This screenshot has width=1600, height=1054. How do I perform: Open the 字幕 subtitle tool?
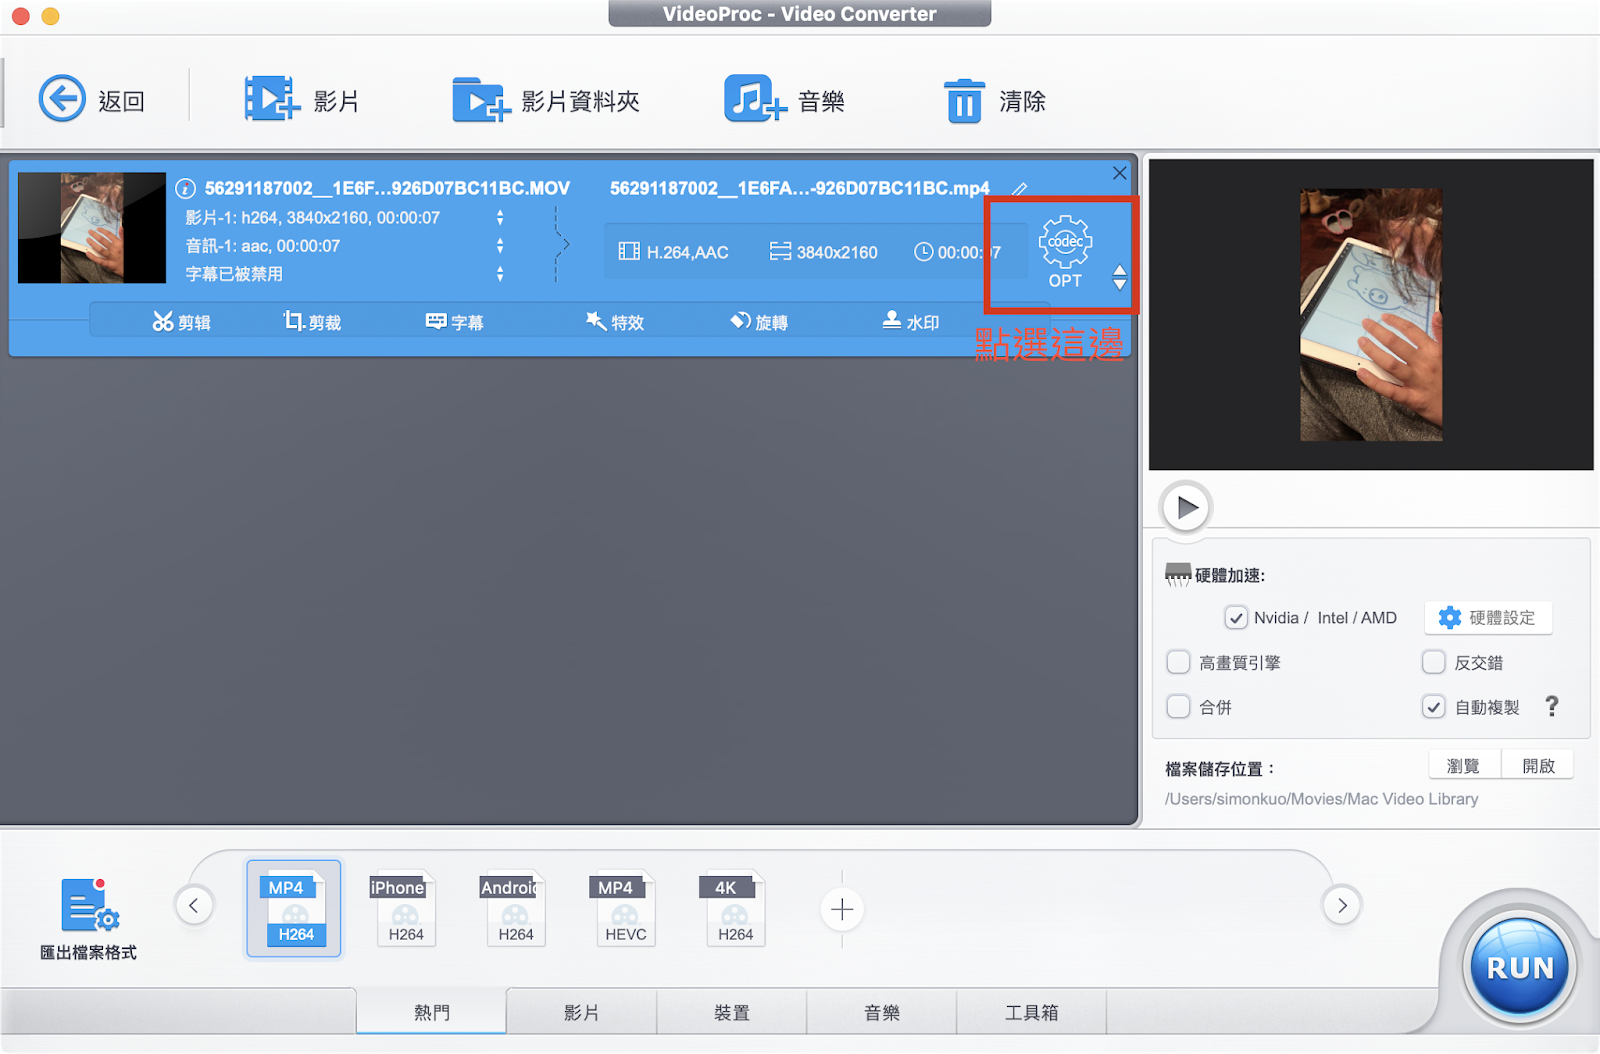(455, 321)
